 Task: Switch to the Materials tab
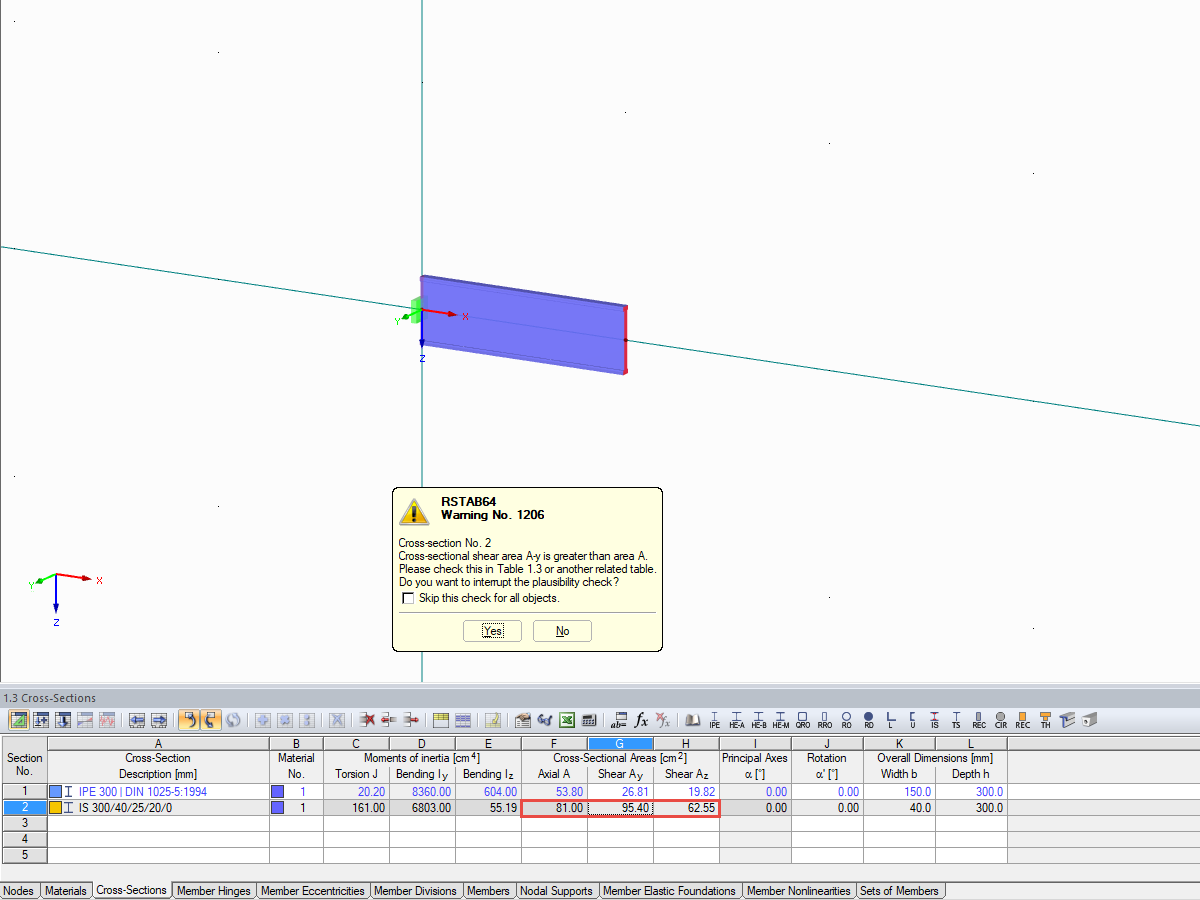click(x=66, y=890)
